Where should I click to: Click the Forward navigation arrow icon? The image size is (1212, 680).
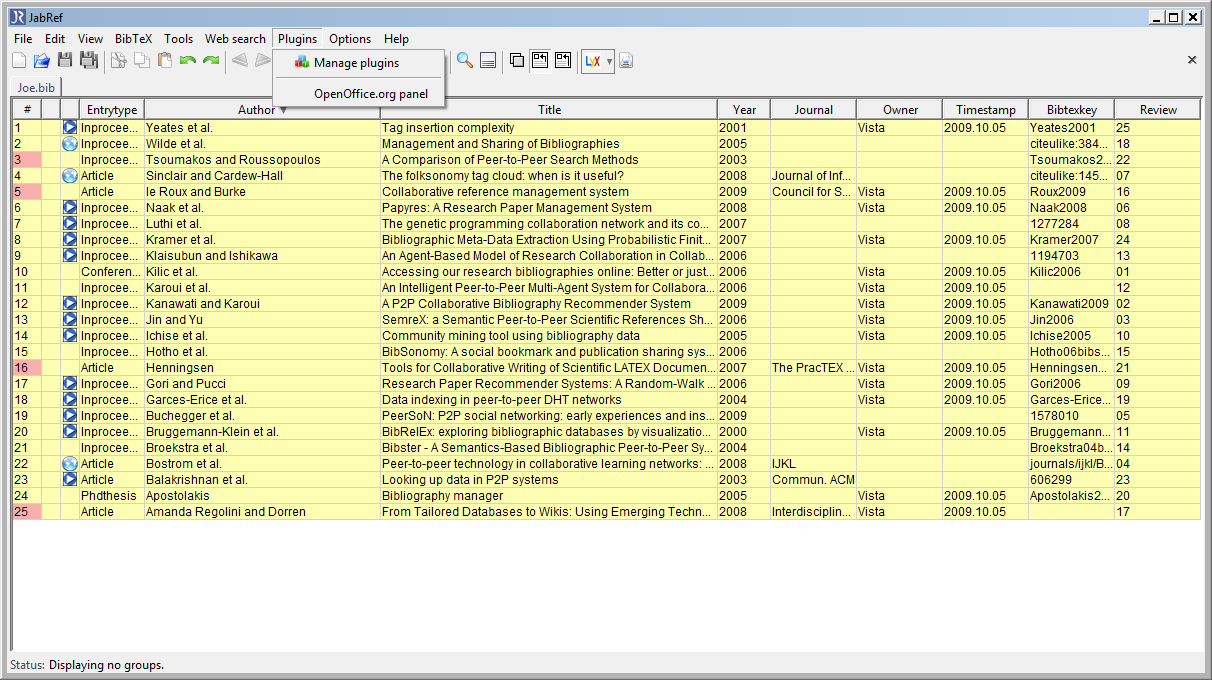[262, 61]
